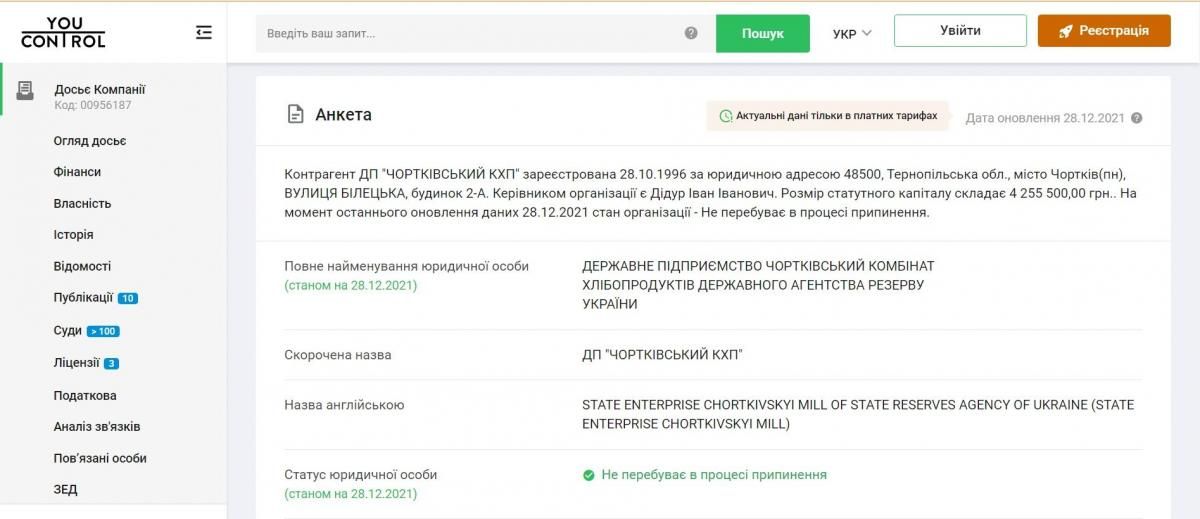Select the Досьє Компанії header item
1200x519 pixels.
[x=100, y=89]
